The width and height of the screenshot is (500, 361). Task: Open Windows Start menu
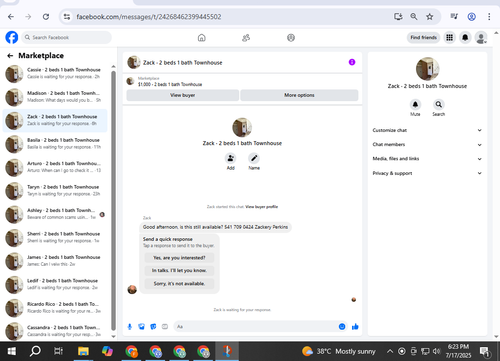coord(12,351)
